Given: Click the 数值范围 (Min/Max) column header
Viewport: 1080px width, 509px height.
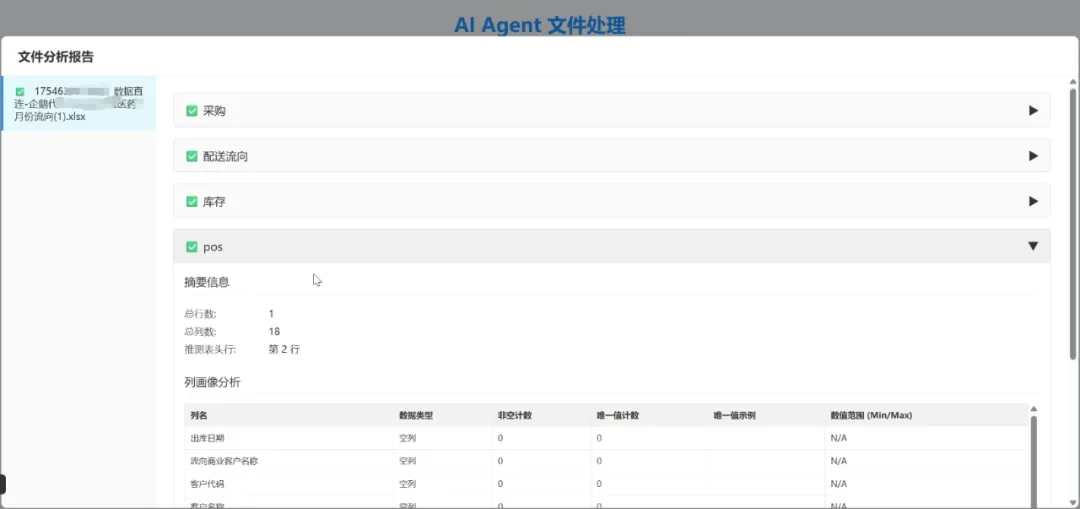Looking at the screenshot, I should 871,415.
